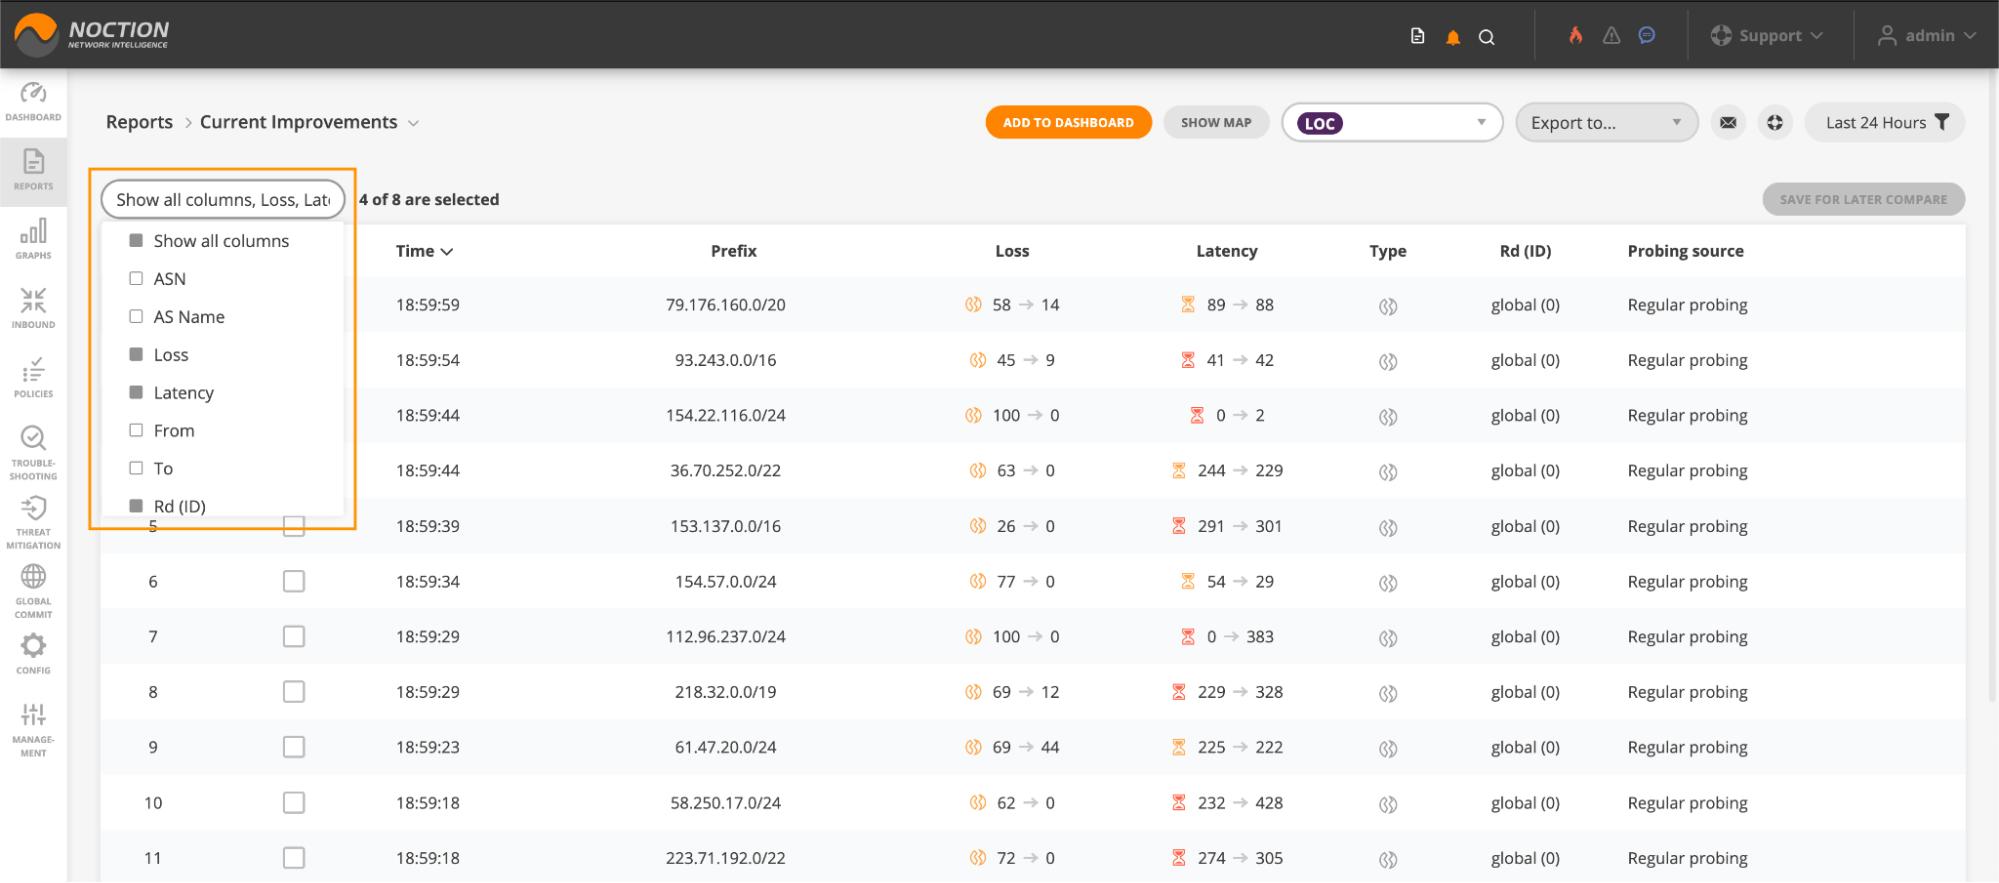This screenshot has width=1999, height=883.
Task: Click the orange notification bell icon
Action: tap(1452, 37)
